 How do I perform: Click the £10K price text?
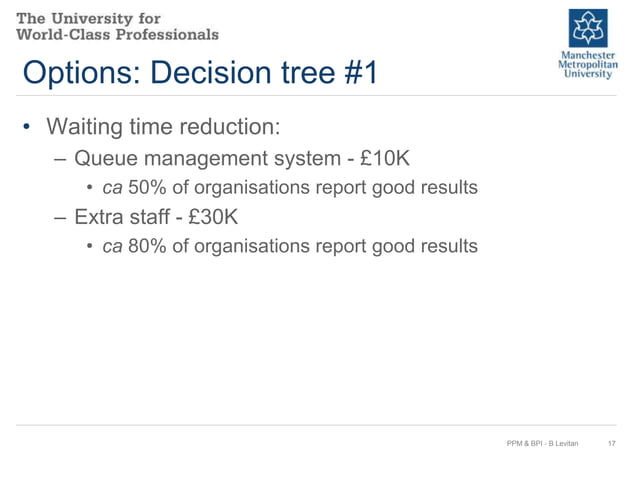click(385, 158)
